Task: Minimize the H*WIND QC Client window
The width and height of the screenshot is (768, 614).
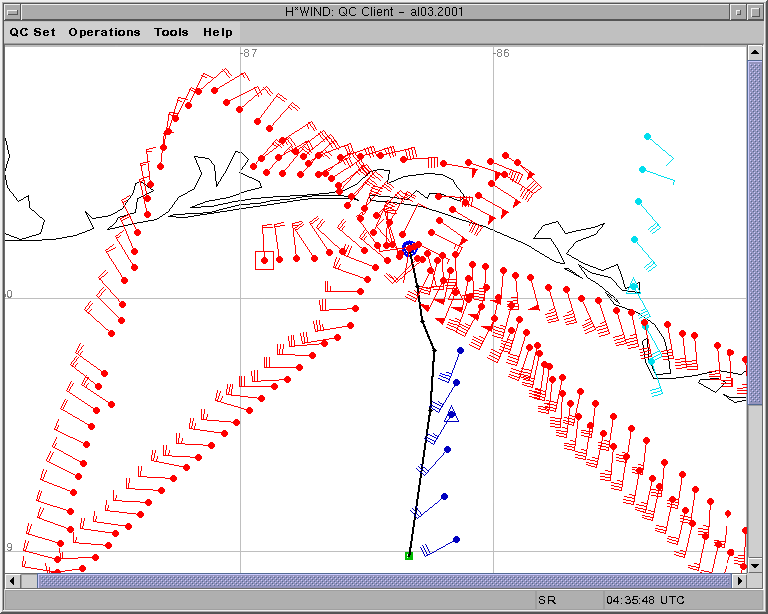Action: pos(738,10)
